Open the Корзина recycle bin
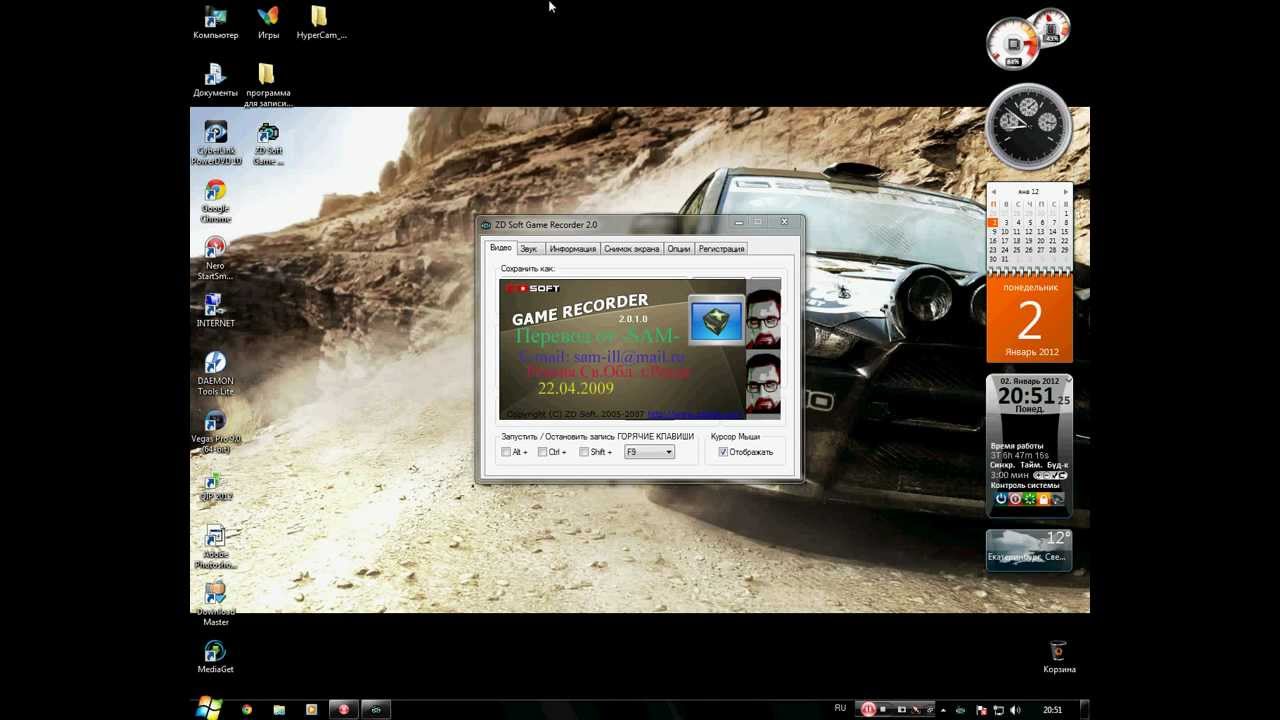This screenshot has height=720, width=1280. [1059, 657]
